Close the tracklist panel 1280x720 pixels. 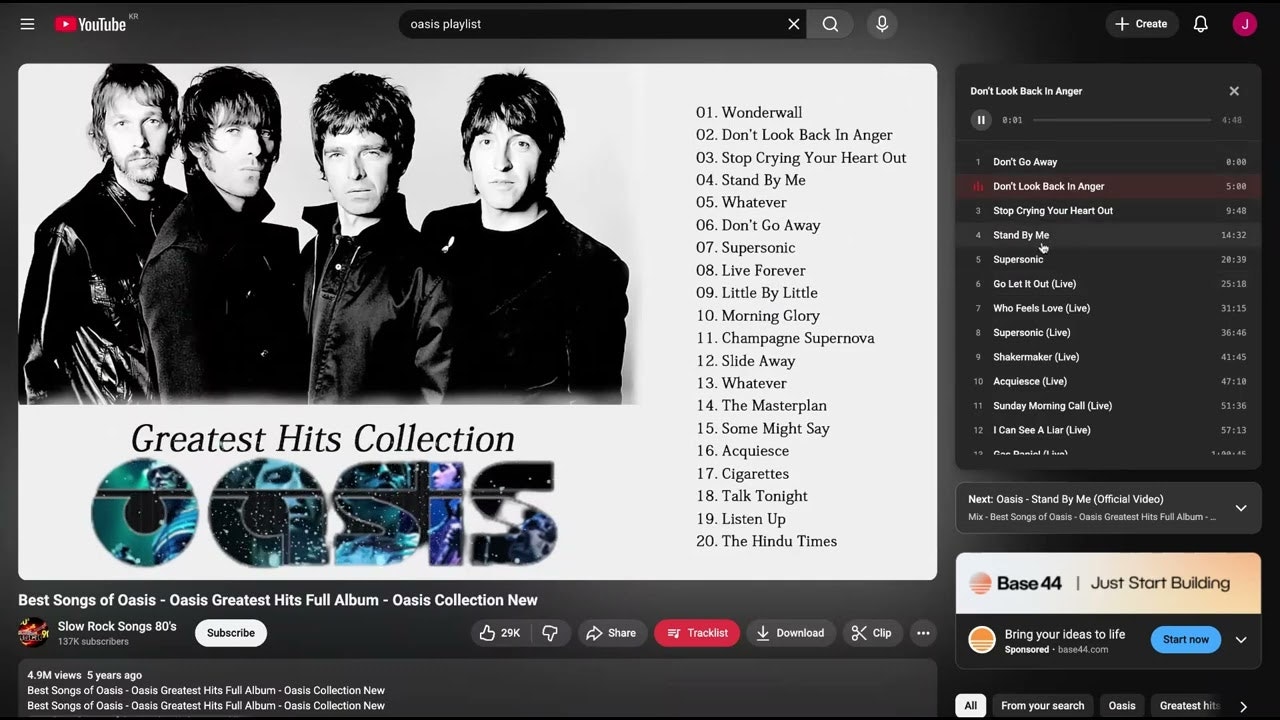1234,91
